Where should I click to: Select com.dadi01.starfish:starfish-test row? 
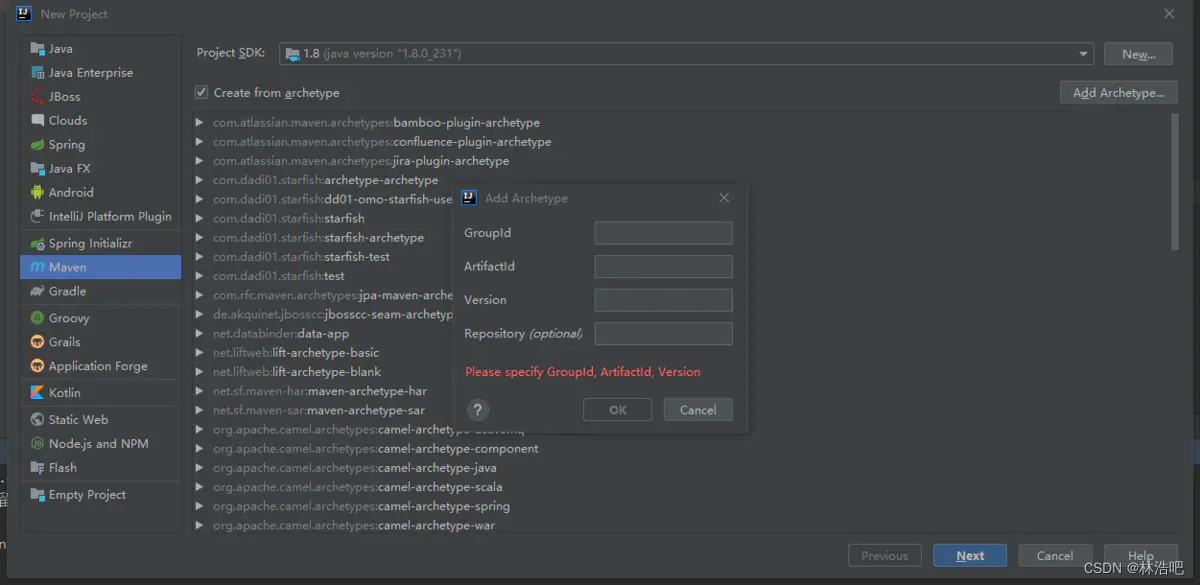point(301,256)
